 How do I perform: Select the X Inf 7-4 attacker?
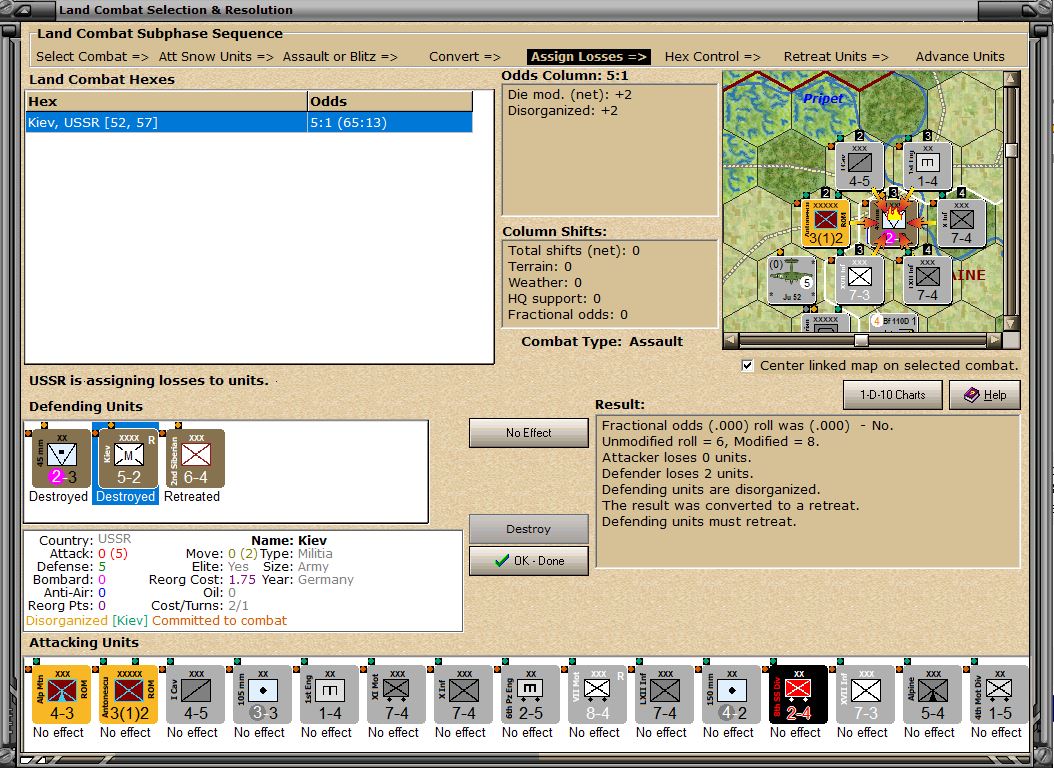[463, 695]
